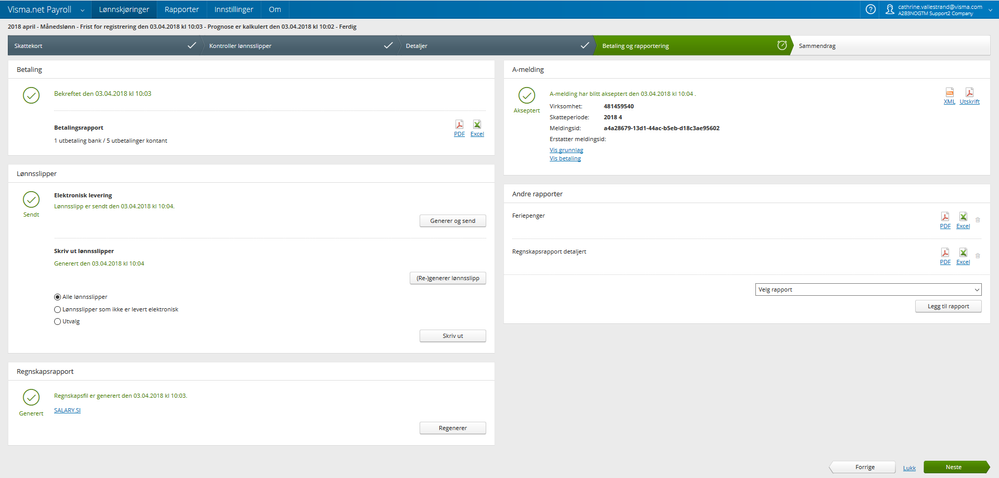The width and height of the screenshot is (999, 478).
Task: Click the clock icon on Betaling og rapportering step
Action: pyautogui.click(x=782, y=46)
